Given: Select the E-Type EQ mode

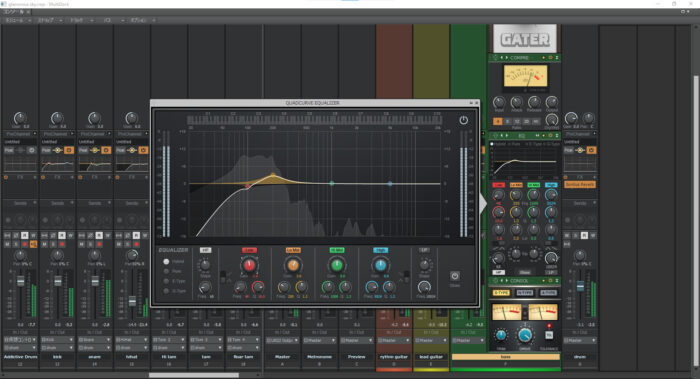Looking at the screenshot, I should click(x=166, y=281).
